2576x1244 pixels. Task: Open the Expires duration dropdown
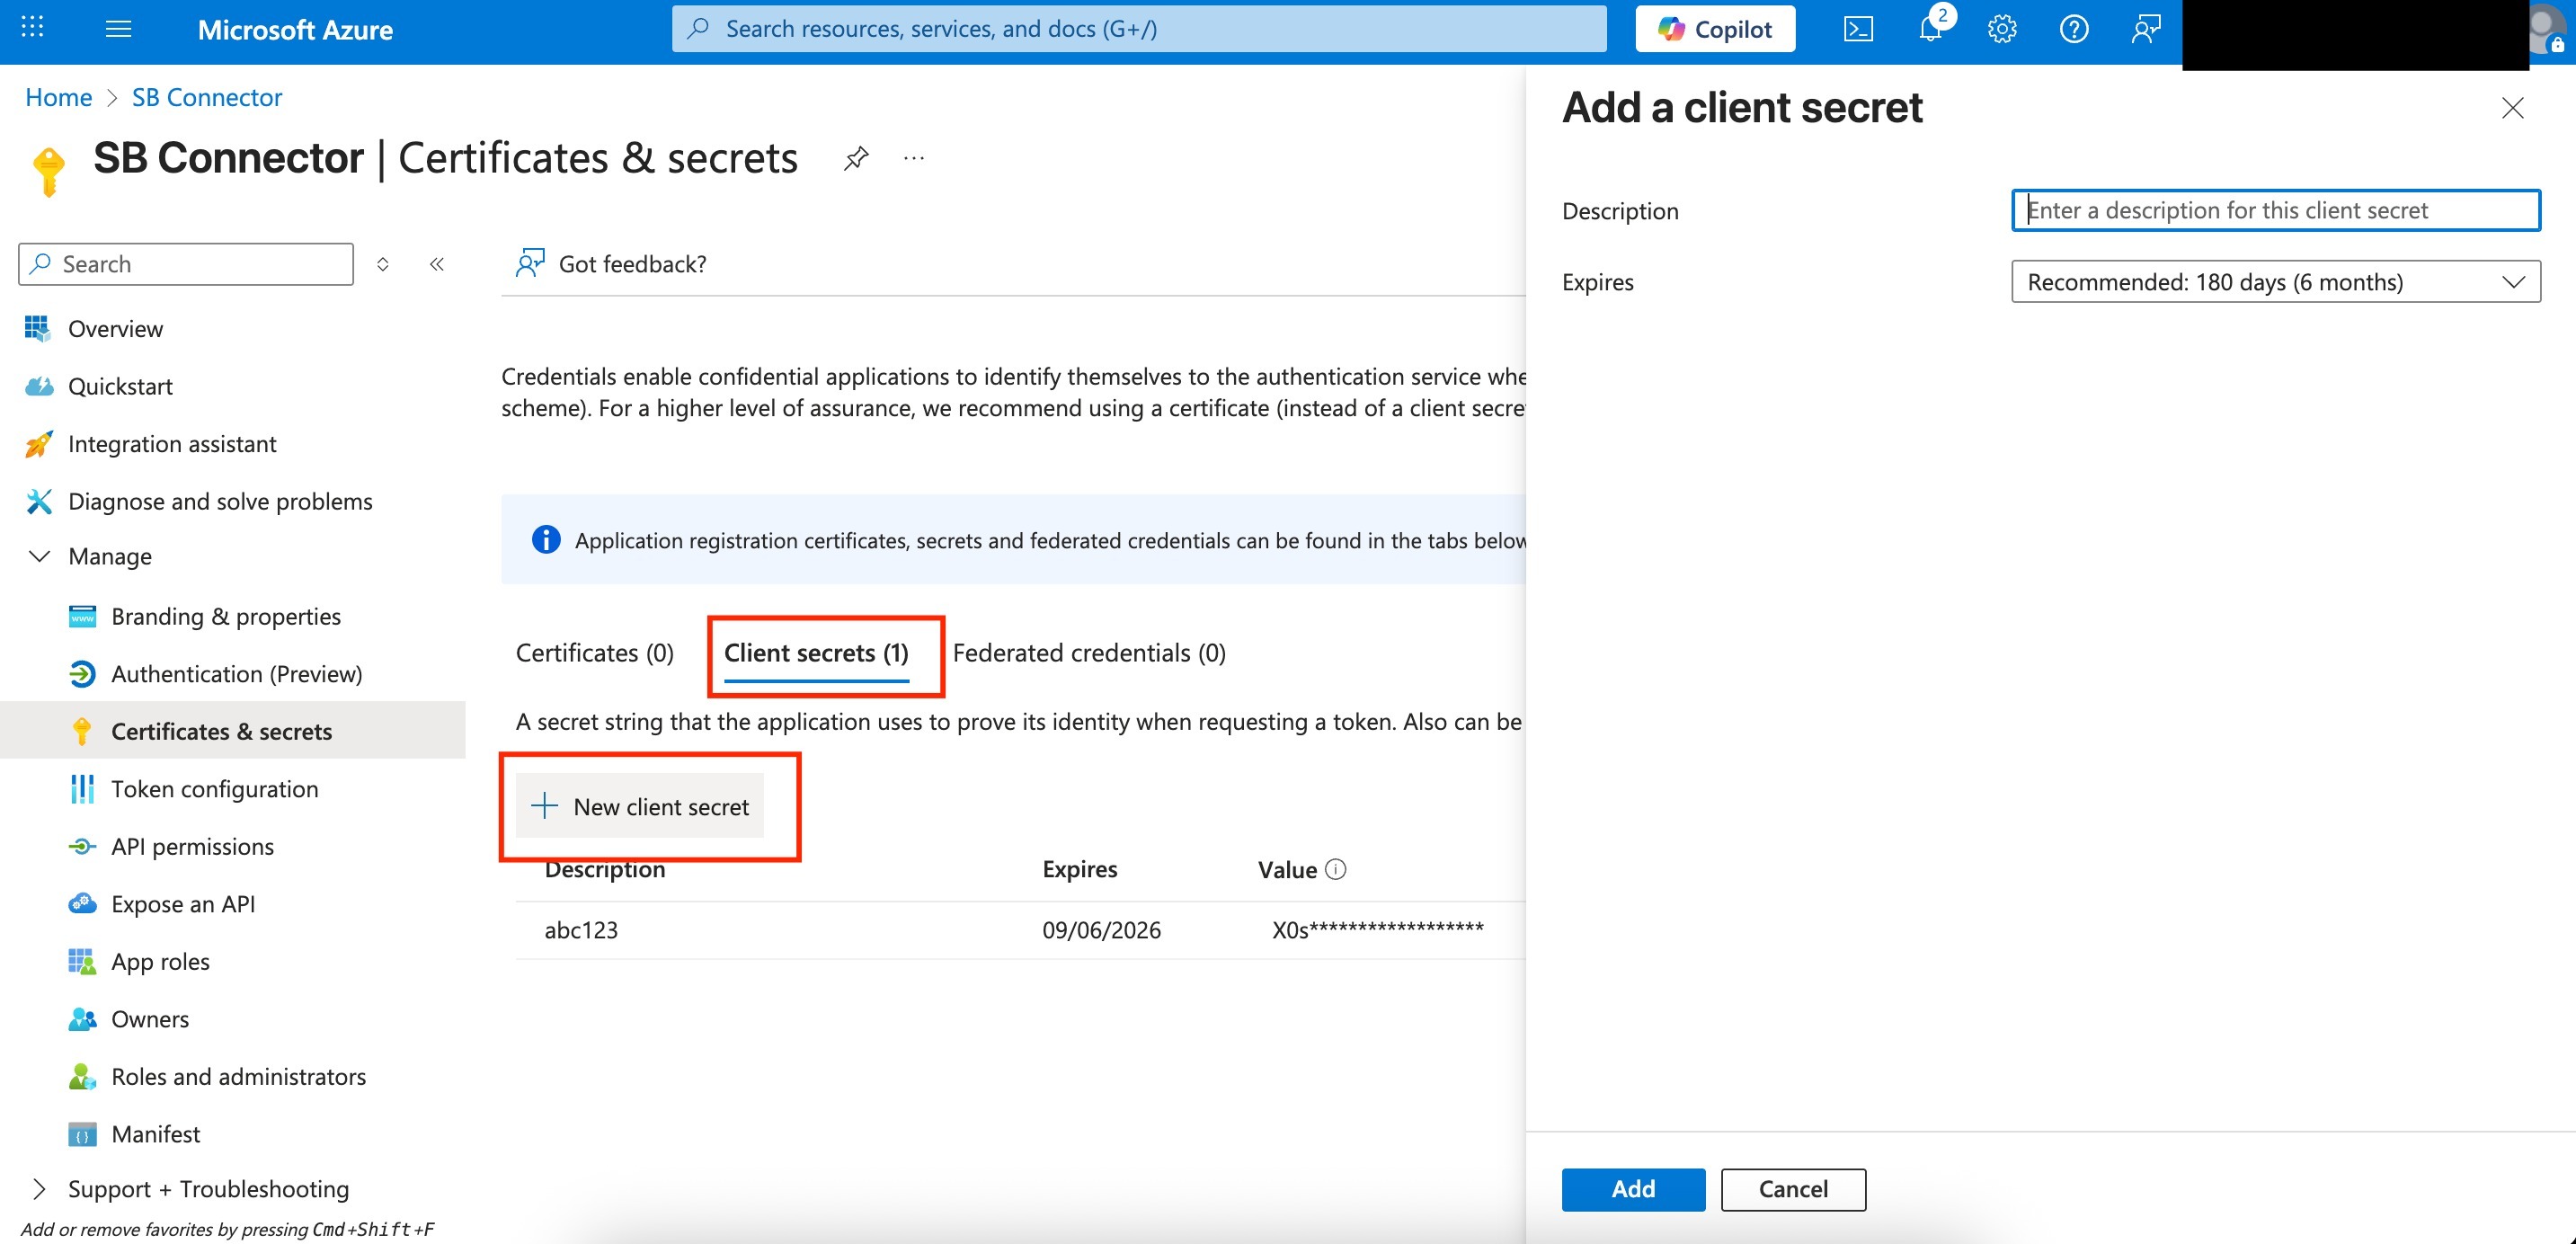pos(2275,282)
